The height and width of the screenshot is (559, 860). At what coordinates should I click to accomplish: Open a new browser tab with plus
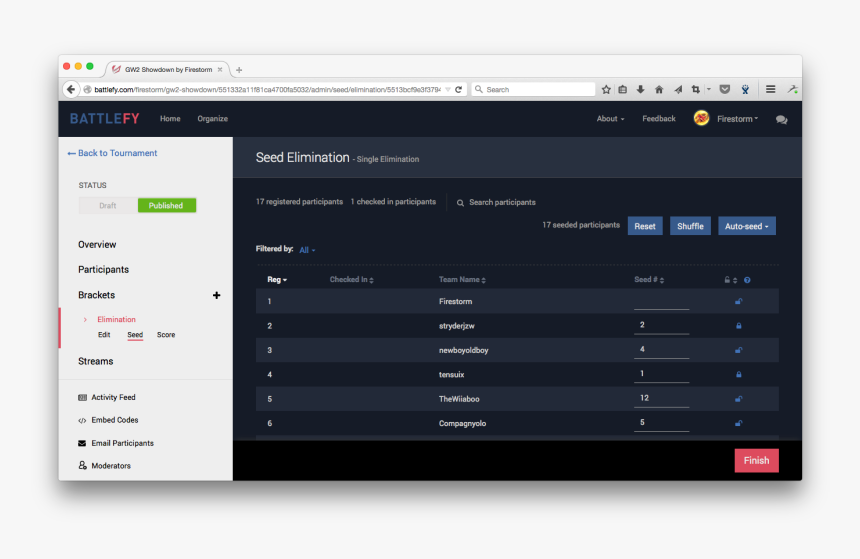[x=239, y=70]
